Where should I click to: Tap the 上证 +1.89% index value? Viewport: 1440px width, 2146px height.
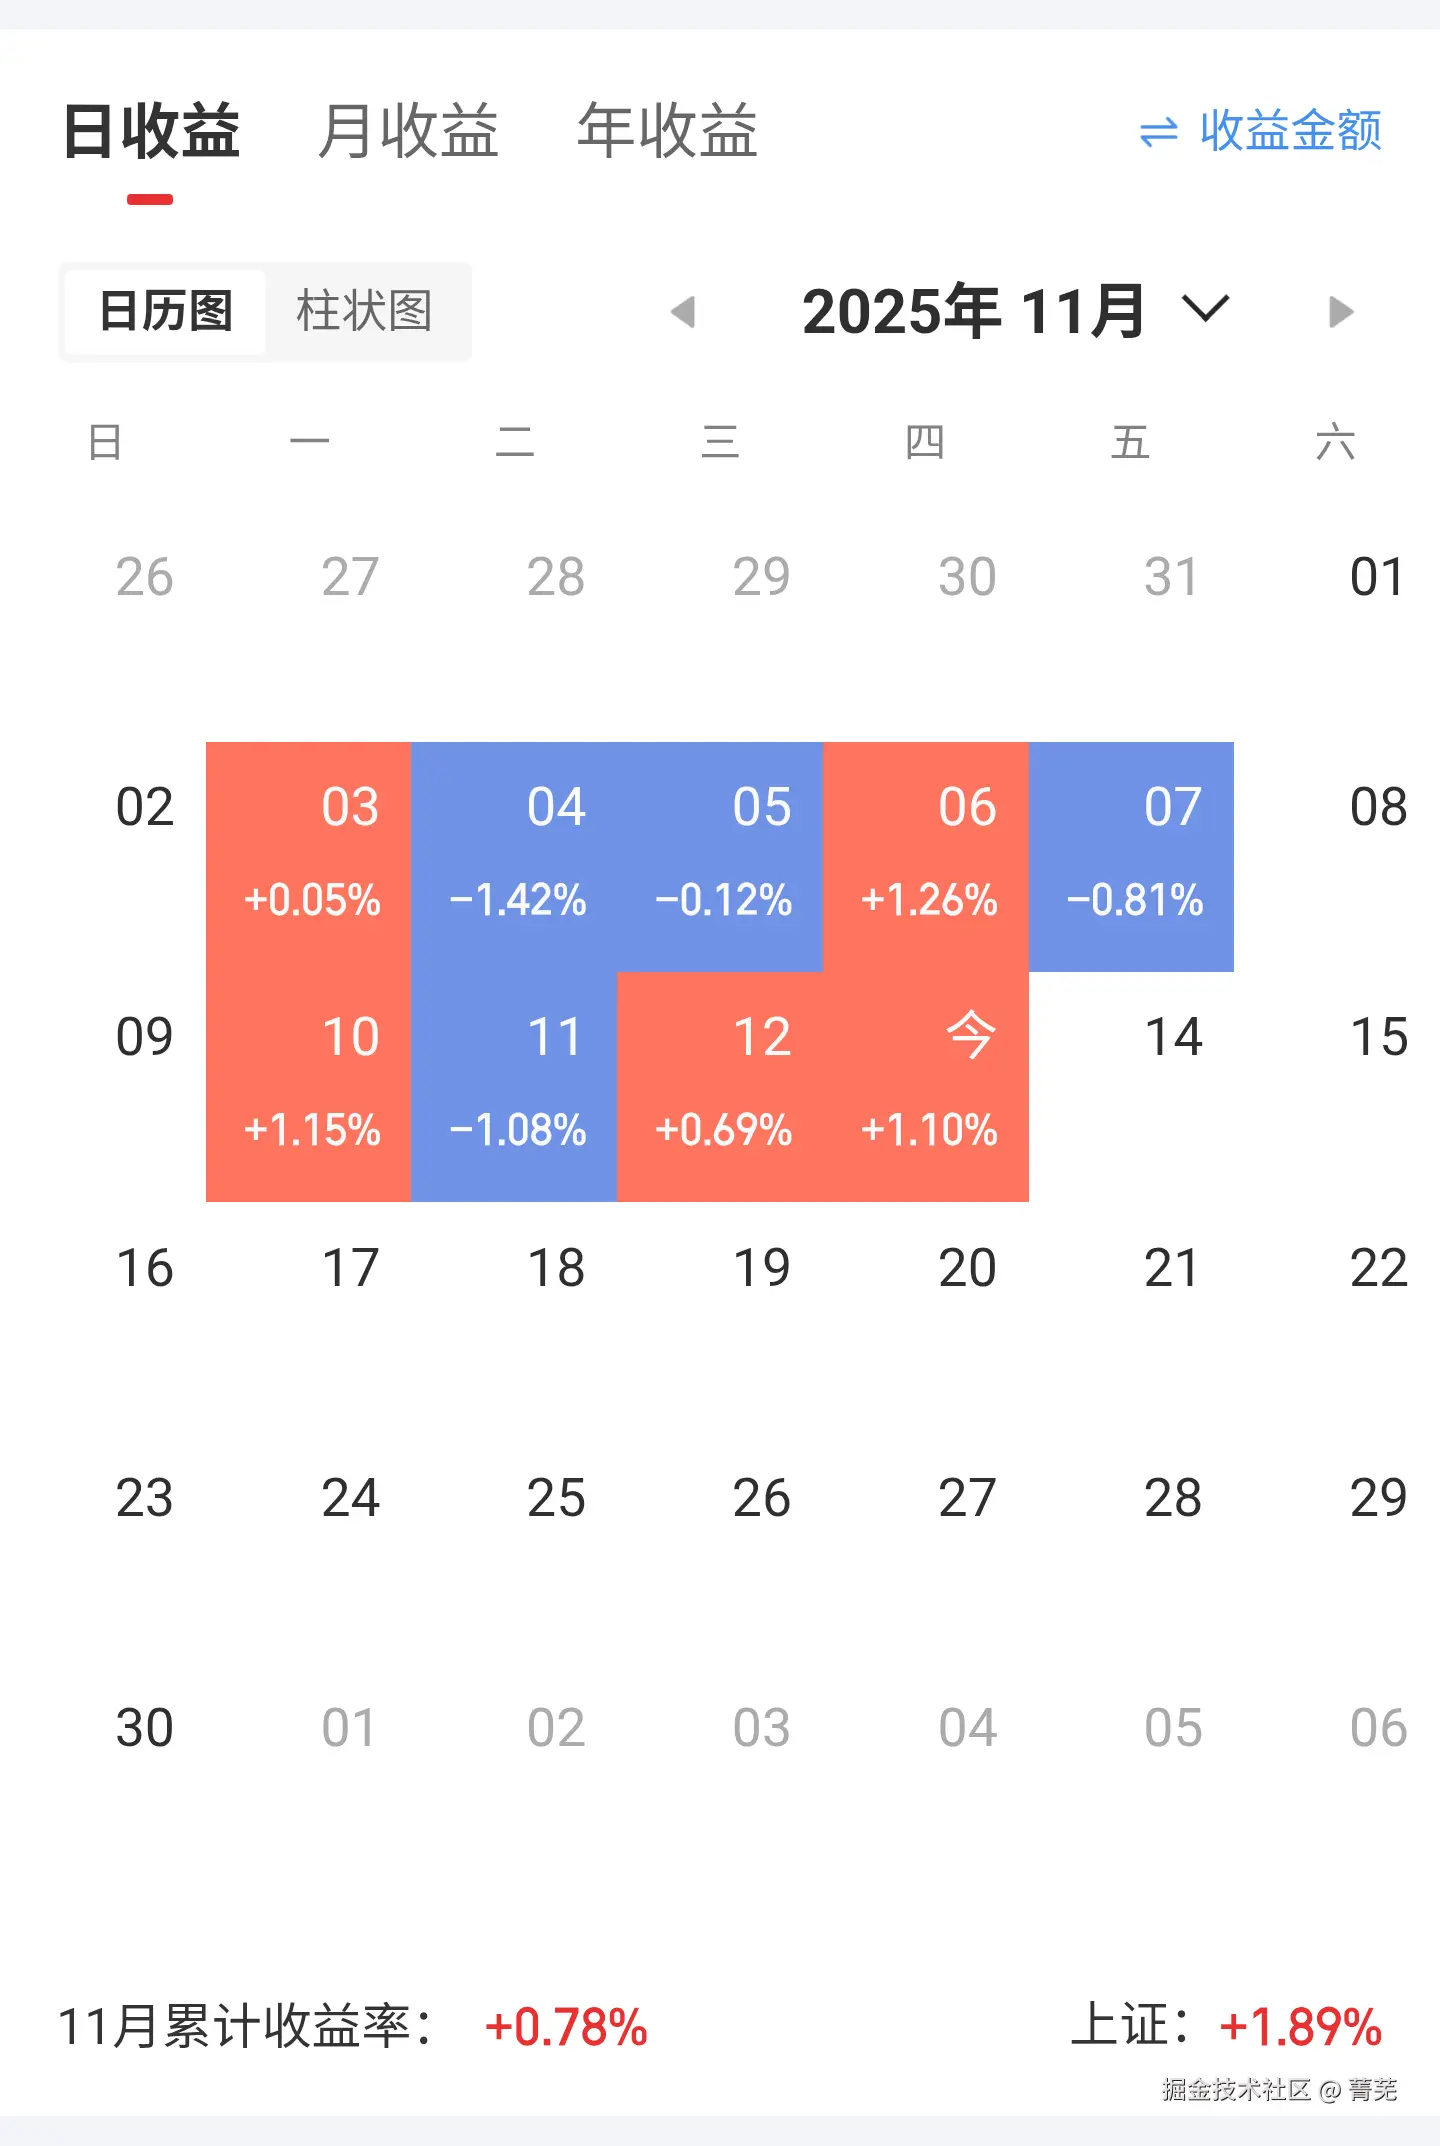(x=1300, y=2028)
